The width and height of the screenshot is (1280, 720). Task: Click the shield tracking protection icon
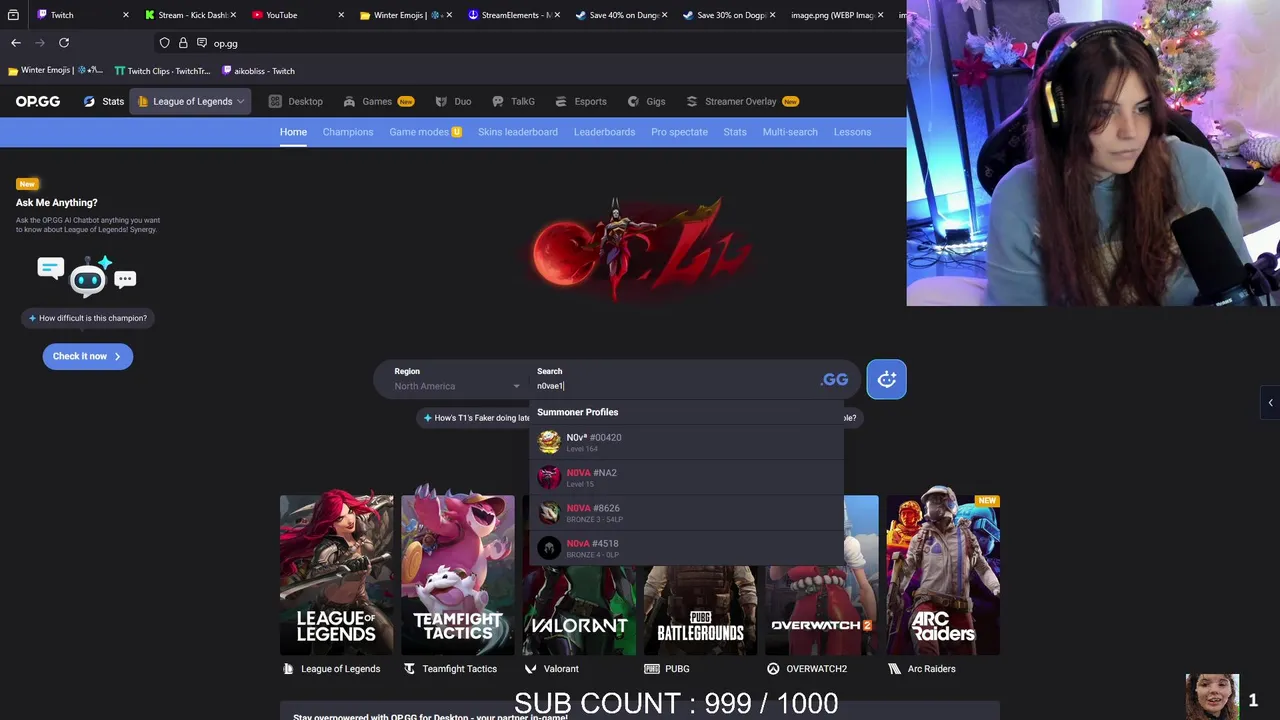point(164,43)
